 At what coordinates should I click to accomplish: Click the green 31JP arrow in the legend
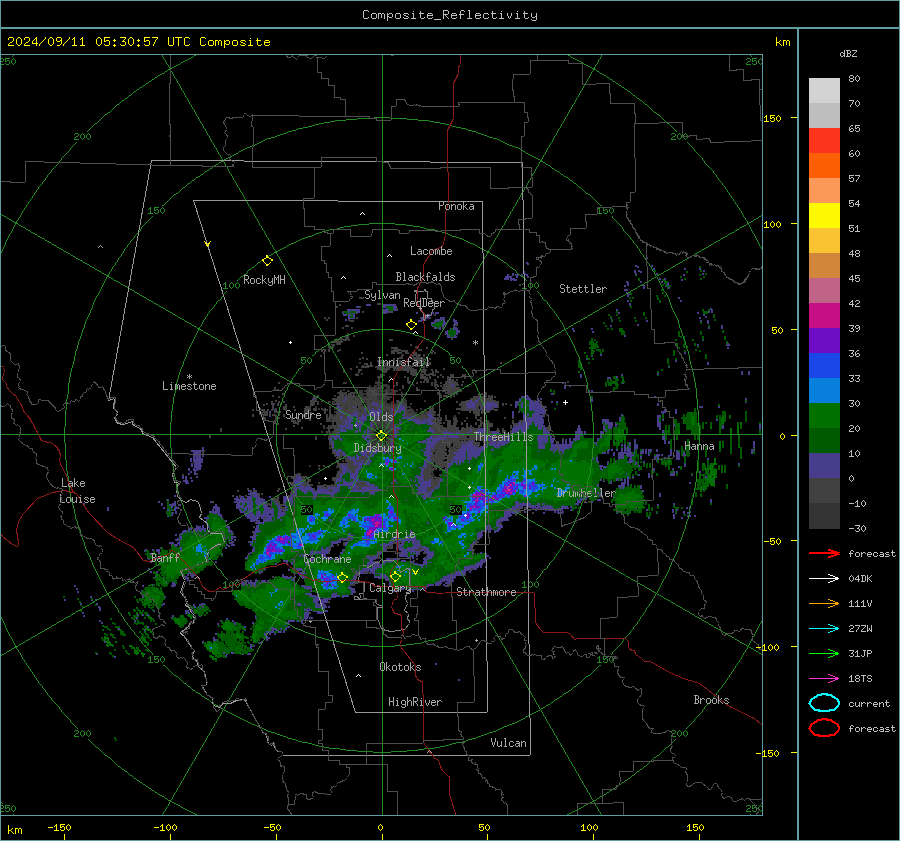coord(824,653)
